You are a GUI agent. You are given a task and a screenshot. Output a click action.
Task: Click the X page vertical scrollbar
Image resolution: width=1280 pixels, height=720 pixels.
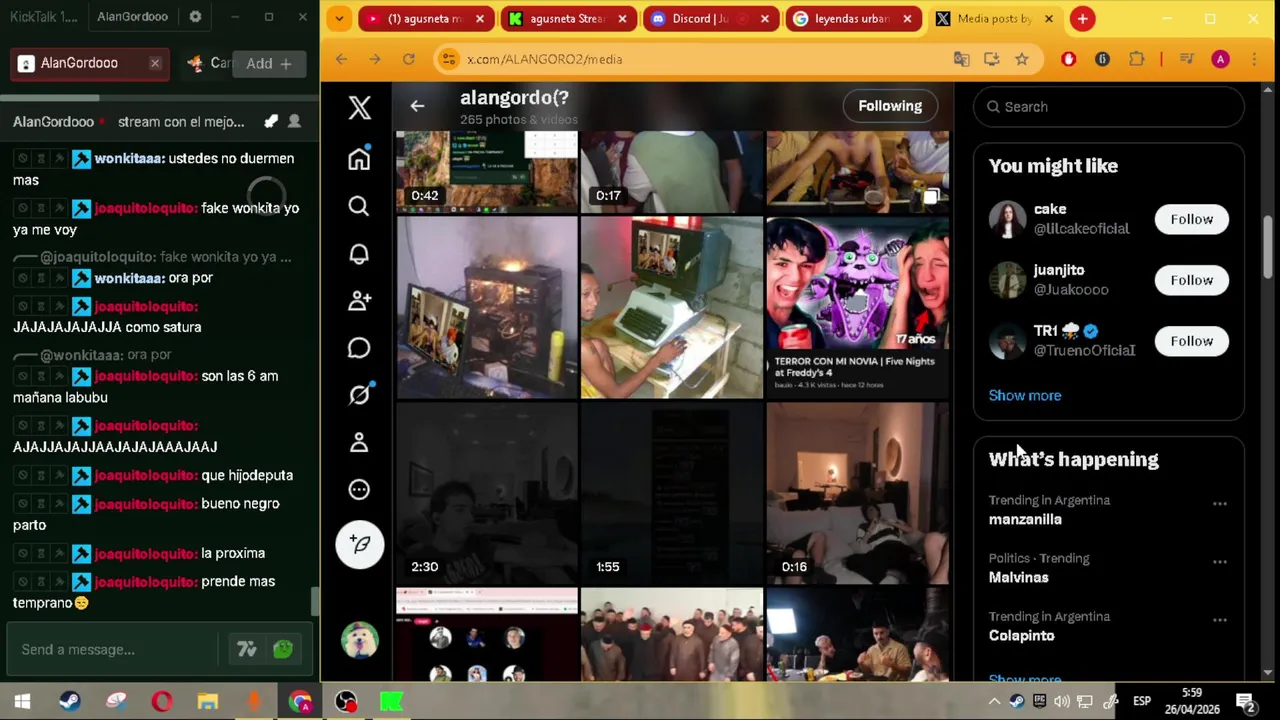coord(1269,247)
